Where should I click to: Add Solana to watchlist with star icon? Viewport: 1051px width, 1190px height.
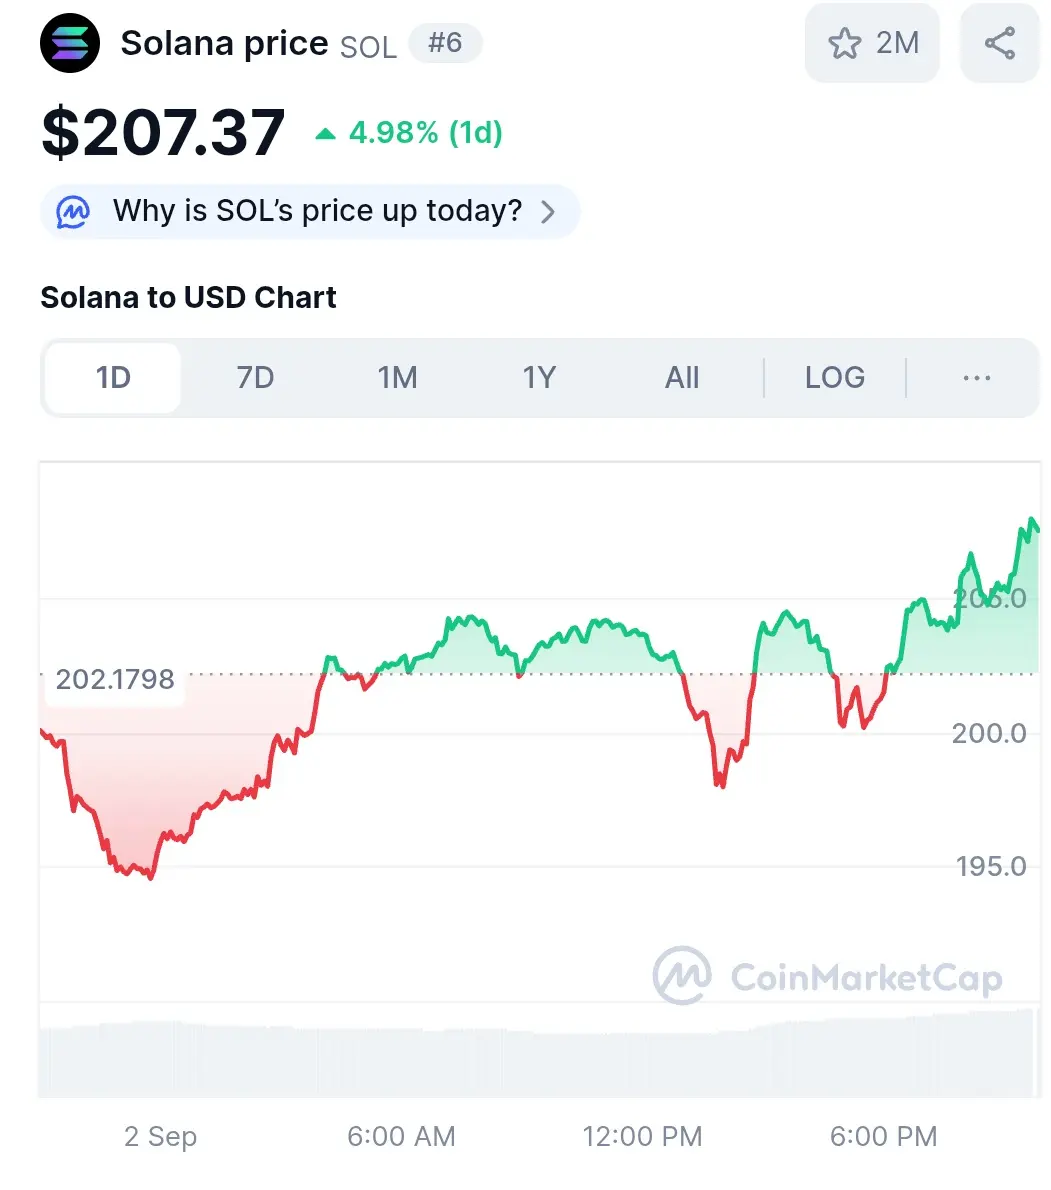(x=845, y=43)
